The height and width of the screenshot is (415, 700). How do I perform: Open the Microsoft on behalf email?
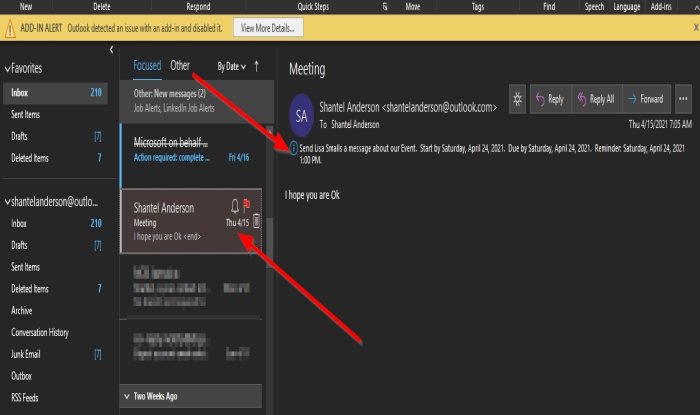[x=193, y=154]
